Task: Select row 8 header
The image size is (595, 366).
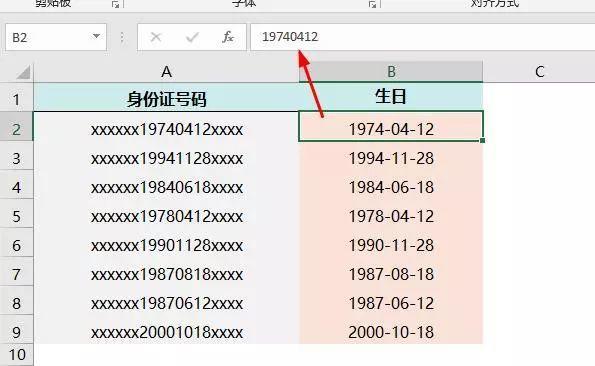Action: (16, 300)
